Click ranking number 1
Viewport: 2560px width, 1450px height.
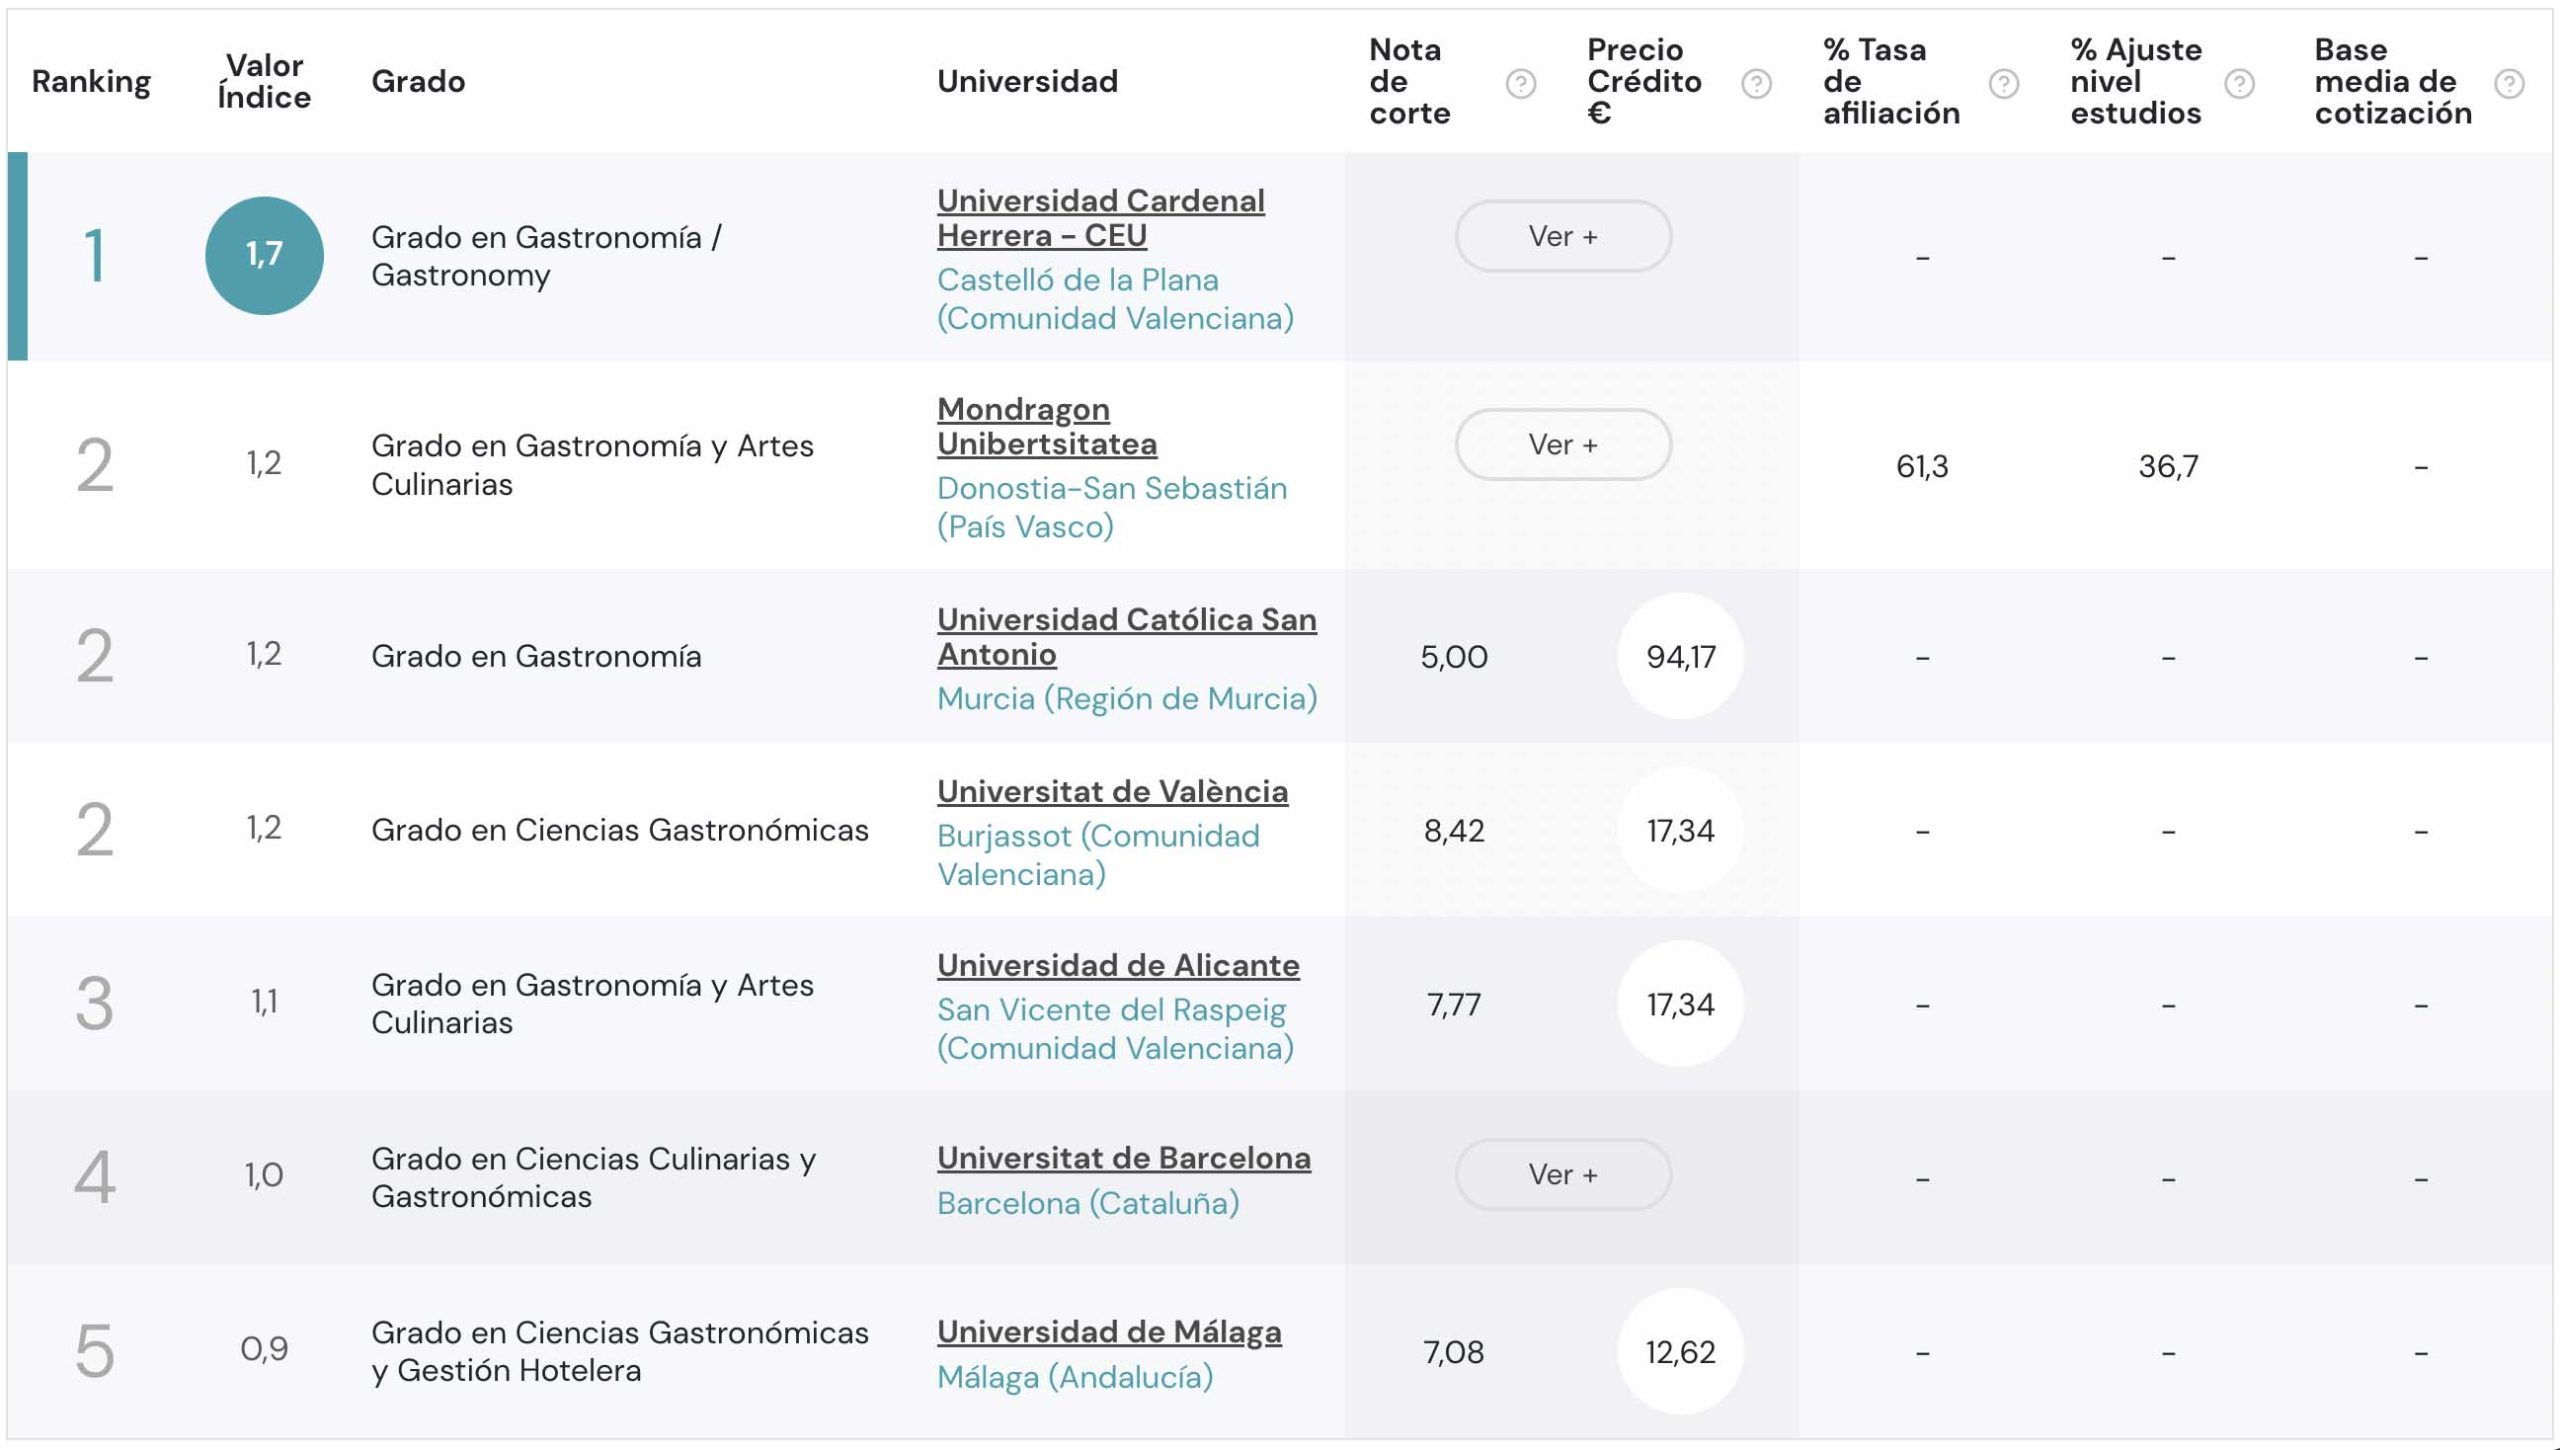tap(95, 256)
